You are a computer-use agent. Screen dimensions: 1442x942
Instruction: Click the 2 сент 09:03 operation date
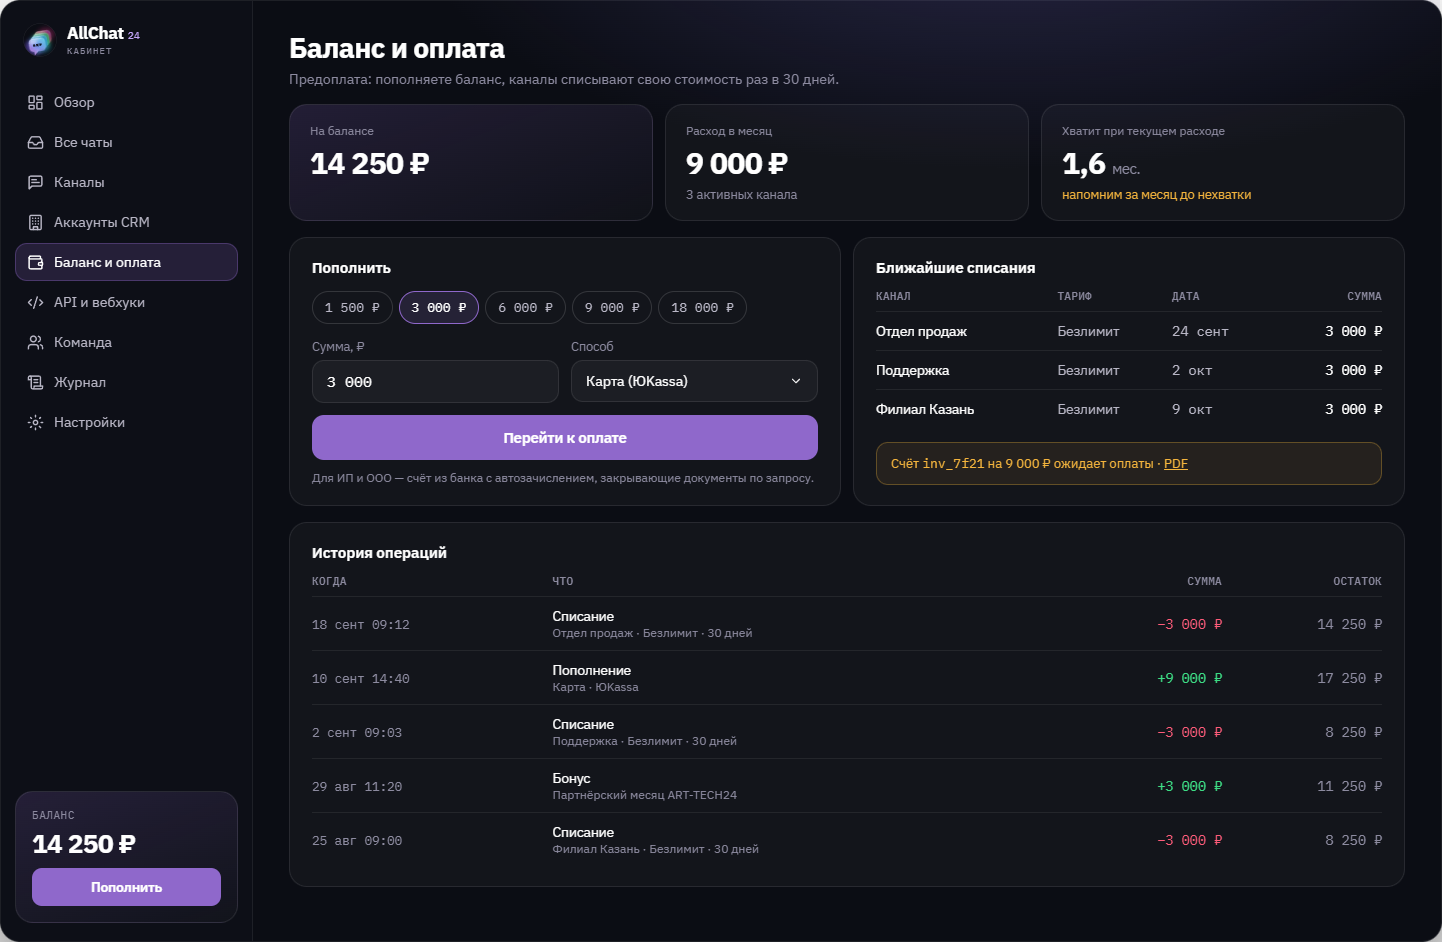pyautogui.click(x=357, y=733)
